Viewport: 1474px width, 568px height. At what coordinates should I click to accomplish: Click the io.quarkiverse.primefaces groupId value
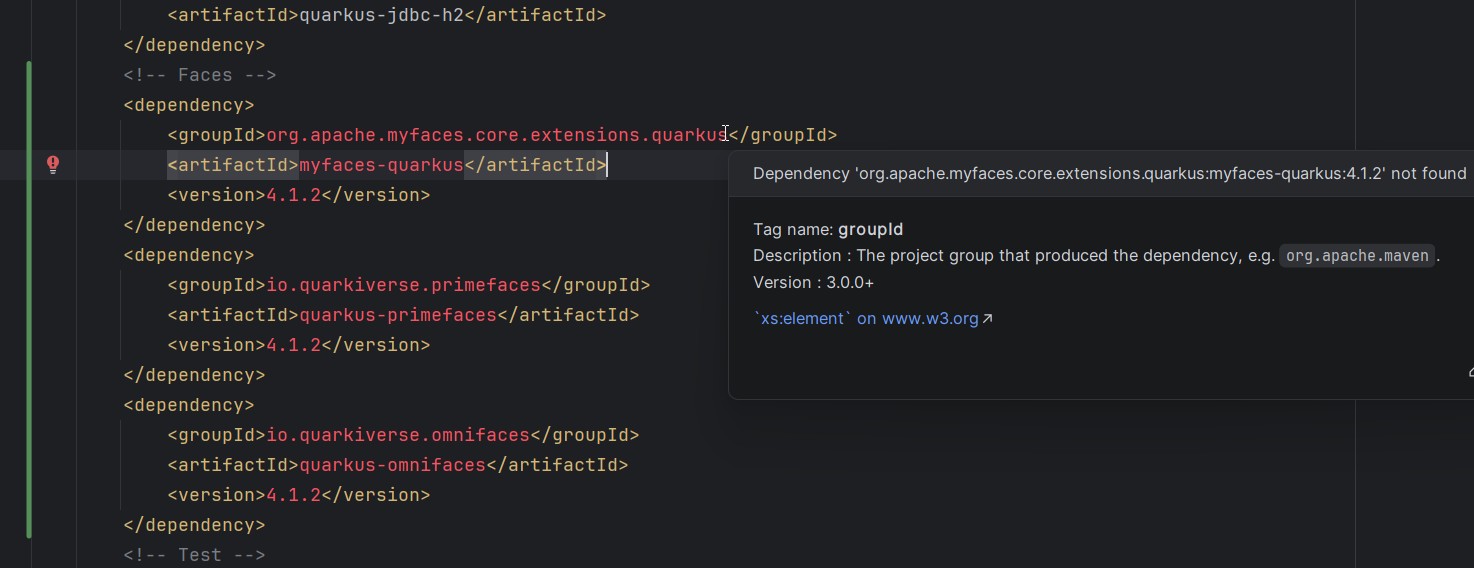tap(403, 285)
